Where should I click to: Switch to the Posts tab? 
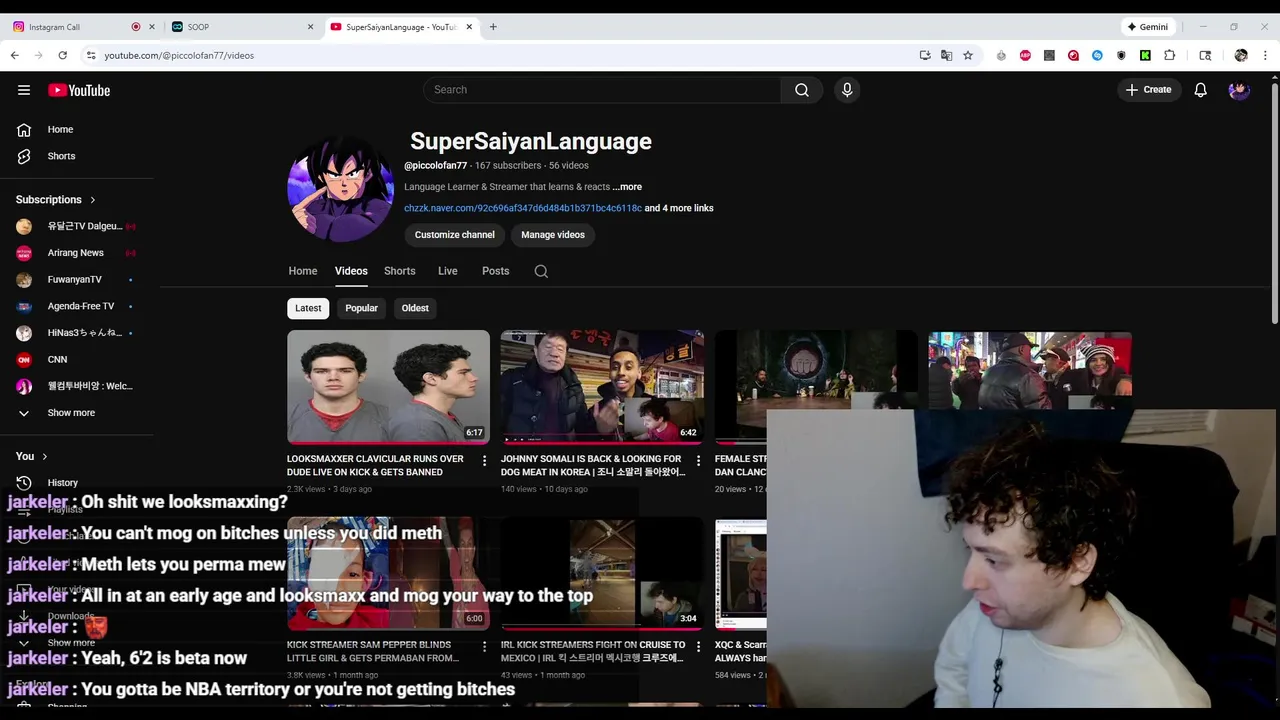[x=496, y=271]
